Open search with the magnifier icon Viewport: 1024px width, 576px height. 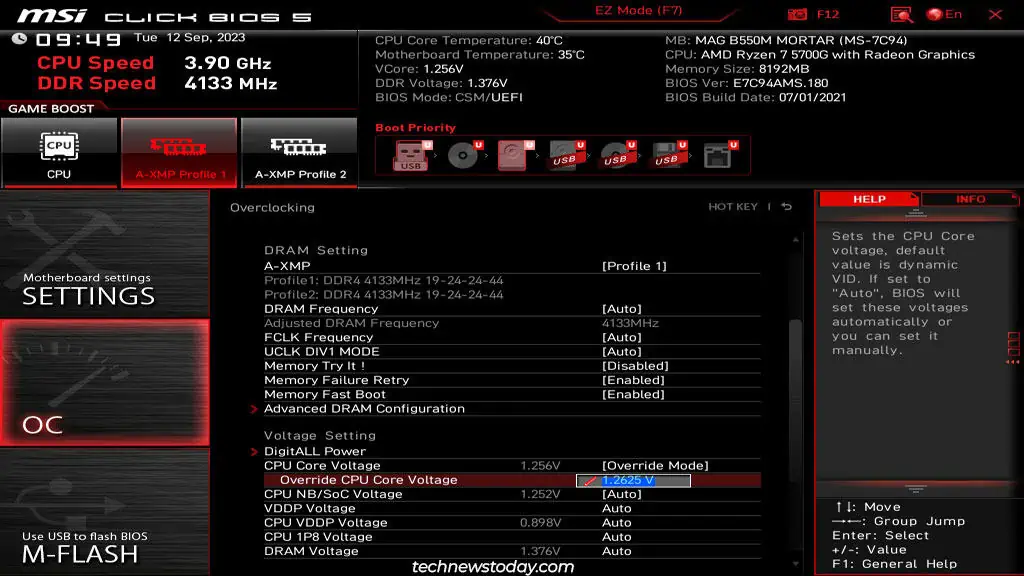click(x=901, y=13)
